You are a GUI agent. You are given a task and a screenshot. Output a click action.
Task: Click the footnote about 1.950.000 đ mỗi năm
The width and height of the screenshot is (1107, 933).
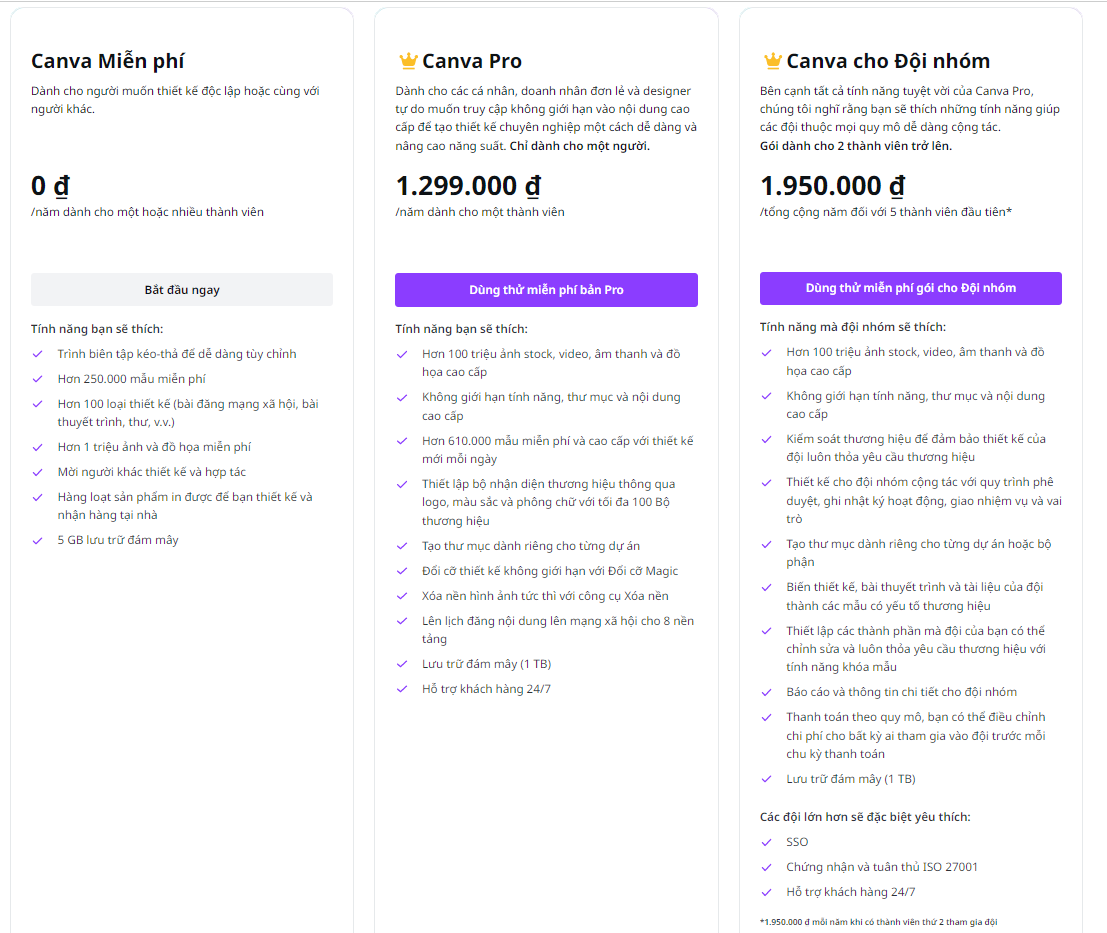pos(878,922)
